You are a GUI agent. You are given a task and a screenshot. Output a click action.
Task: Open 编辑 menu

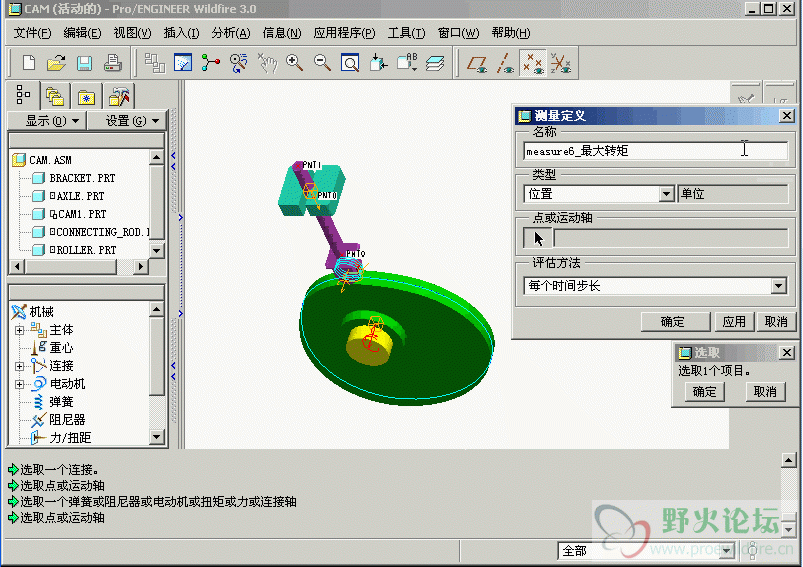(82, 33)
